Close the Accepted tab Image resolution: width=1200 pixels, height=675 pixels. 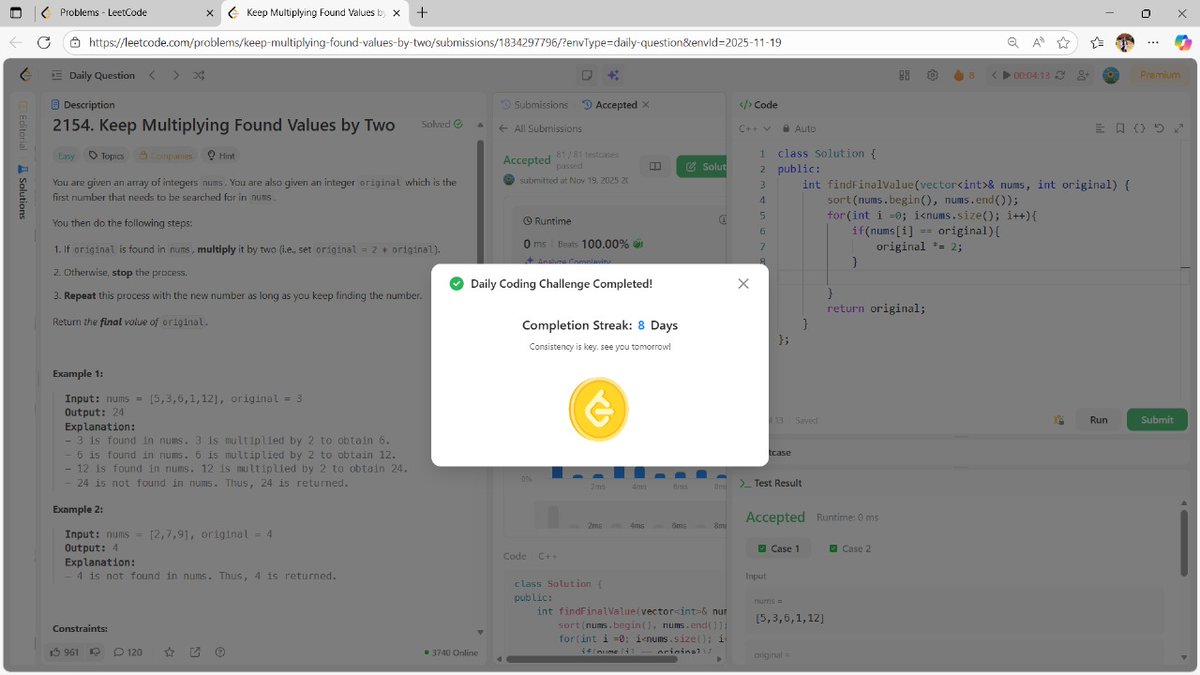tap(645, 104)
